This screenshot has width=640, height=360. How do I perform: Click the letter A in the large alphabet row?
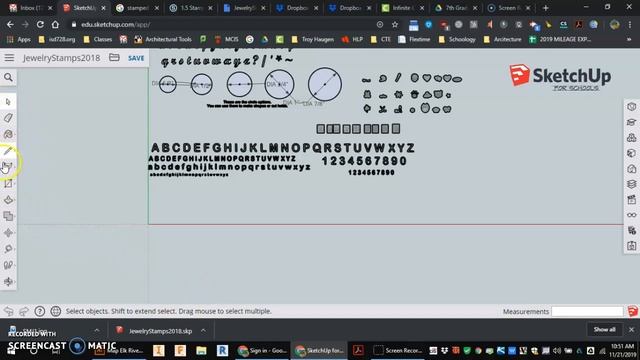156,148
